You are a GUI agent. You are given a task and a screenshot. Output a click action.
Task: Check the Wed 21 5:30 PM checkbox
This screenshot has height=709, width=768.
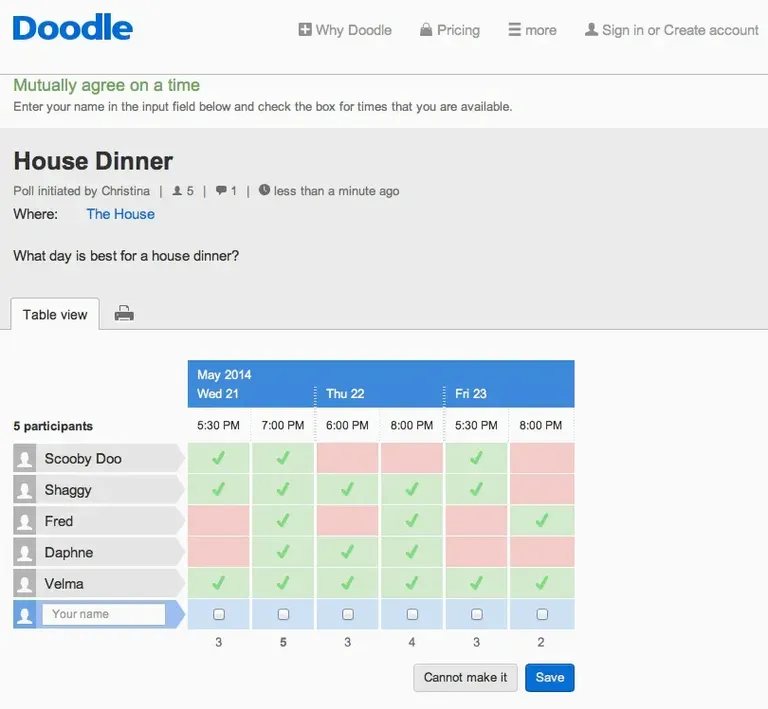219,614
